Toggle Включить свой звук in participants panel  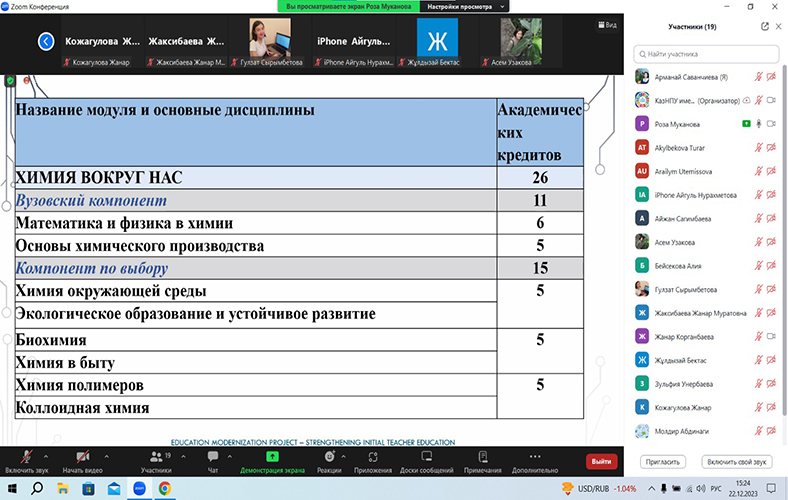tap(736, 462)
